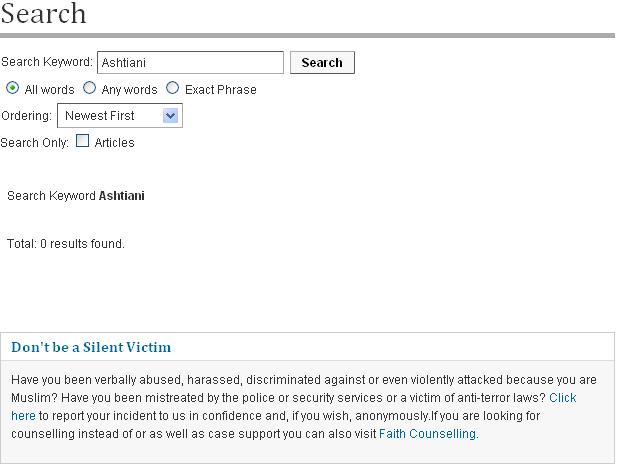Click the 'Don't be a Silent Victim' heading
Screen dimensions: 618x469
point(91,348)
